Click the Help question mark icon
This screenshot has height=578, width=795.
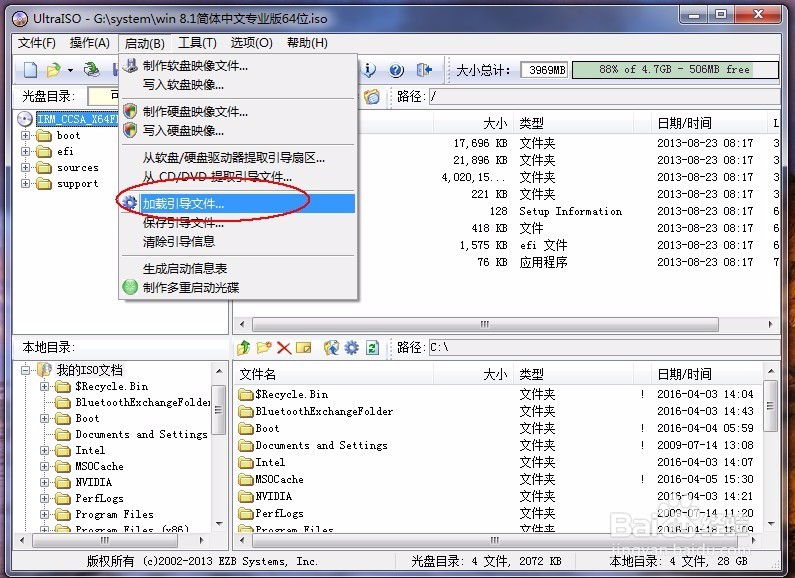[x=396, y=70]
